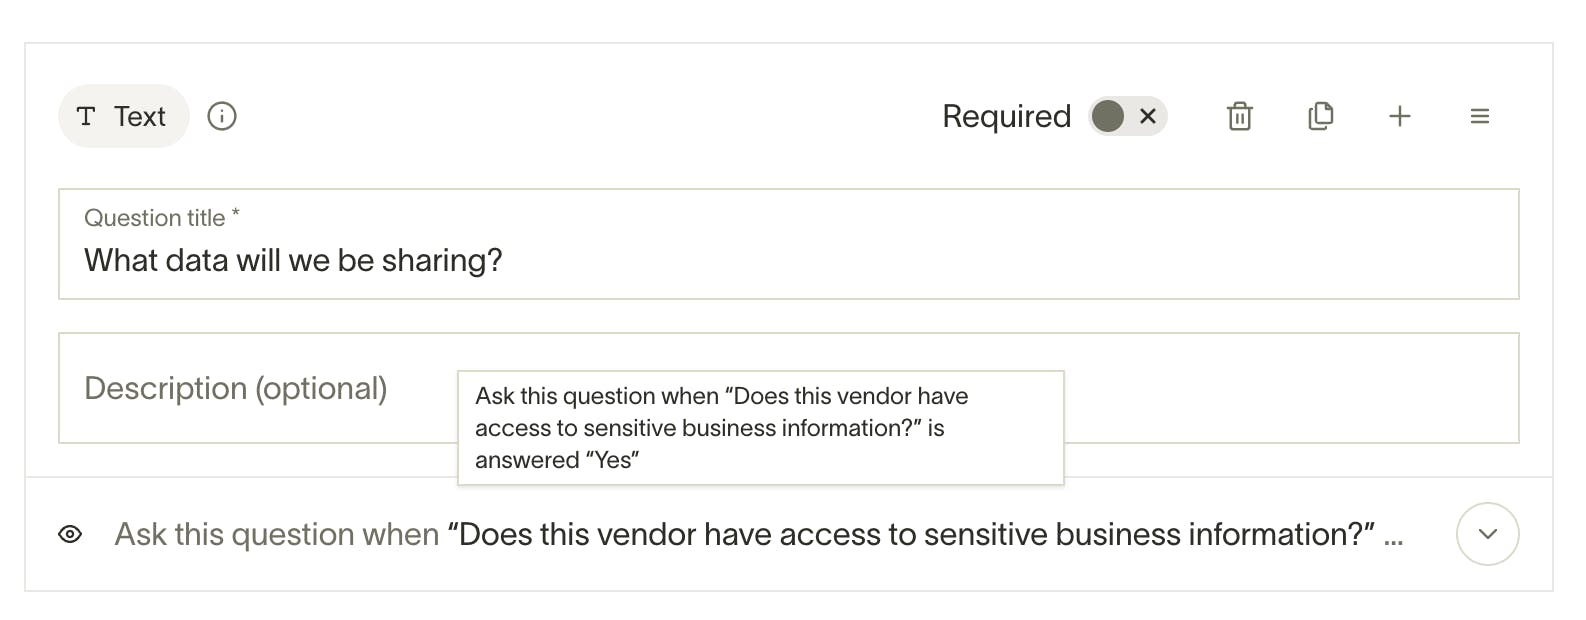Duplicate the question using the copy icon
The width and height of the screenshot is (1586, 620).
point(1320,116)
